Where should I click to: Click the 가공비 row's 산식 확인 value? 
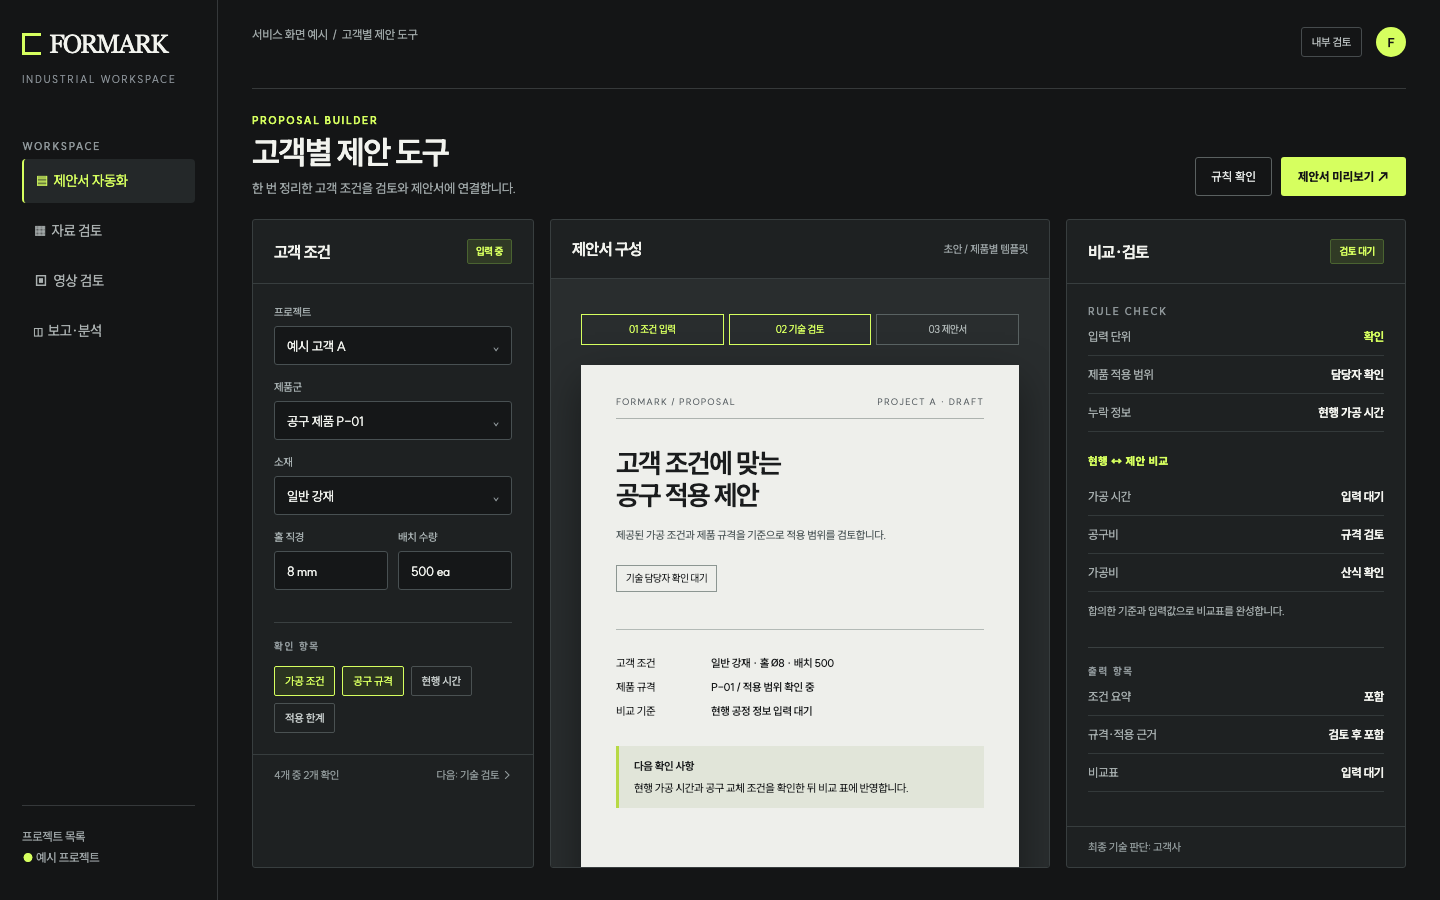(x=1362, y=573)
